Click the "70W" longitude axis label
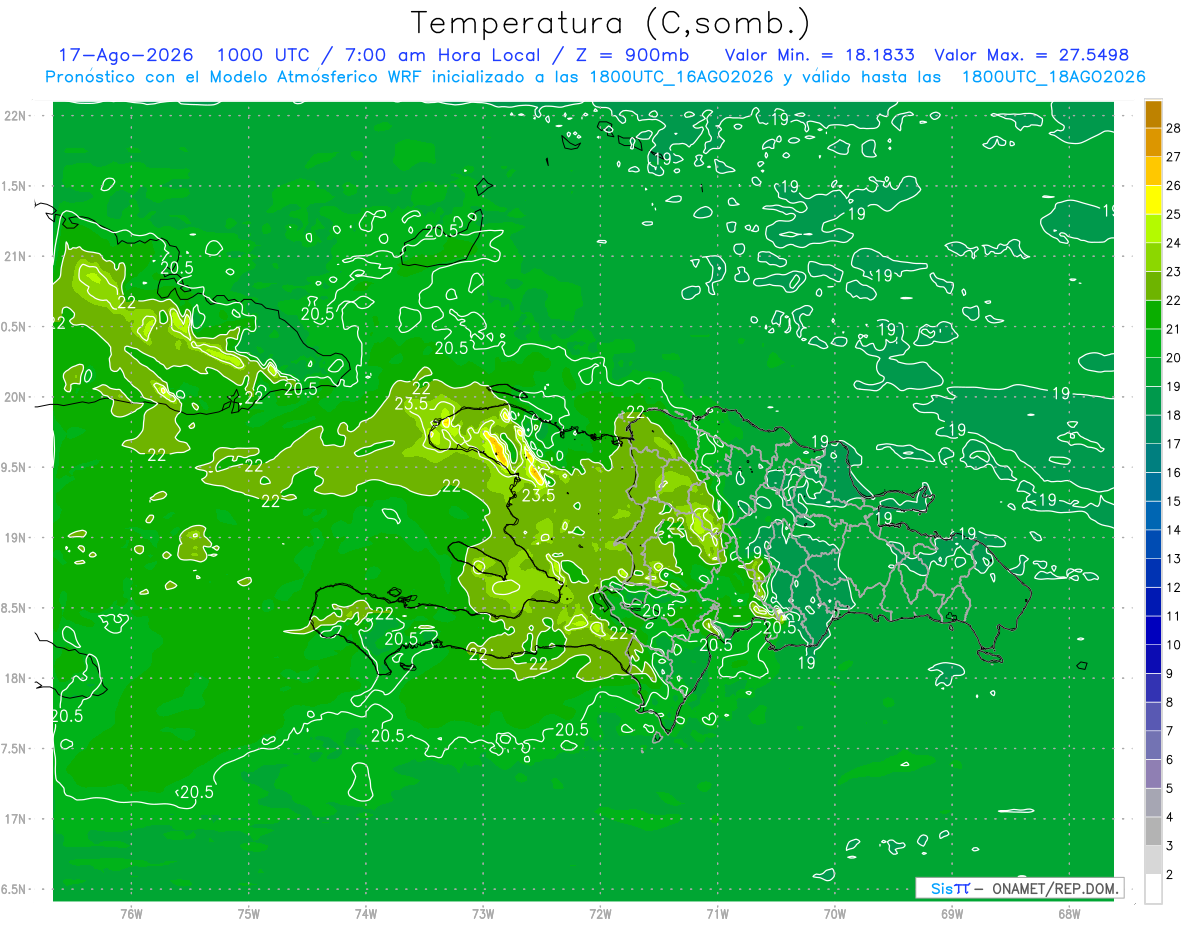This screenshot has width=1200, height=927. [x=834, y=913]
